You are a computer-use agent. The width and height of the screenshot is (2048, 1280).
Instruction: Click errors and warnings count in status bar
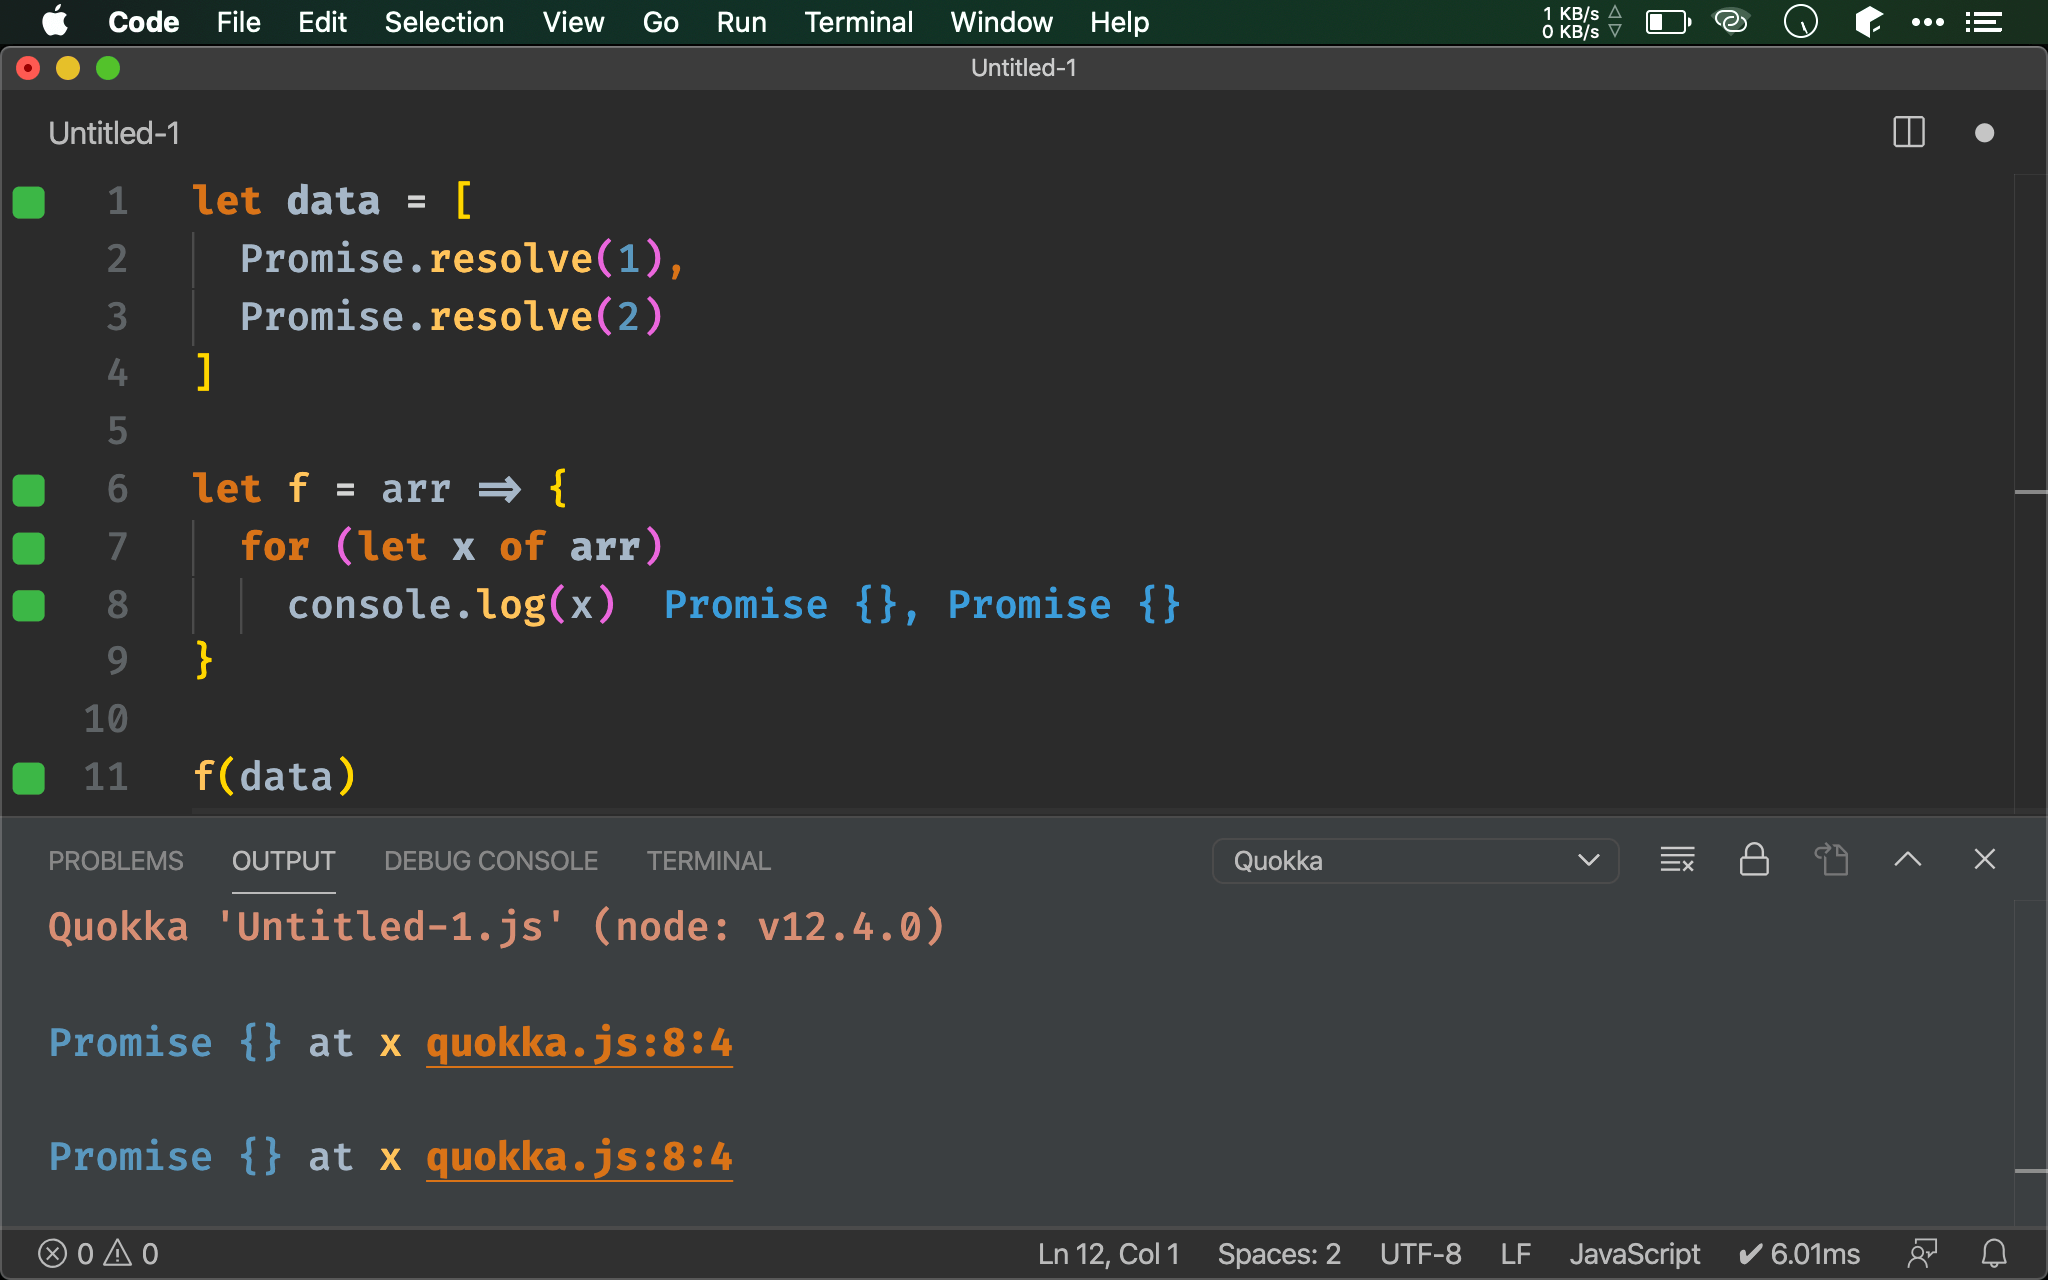[98, 1254]
